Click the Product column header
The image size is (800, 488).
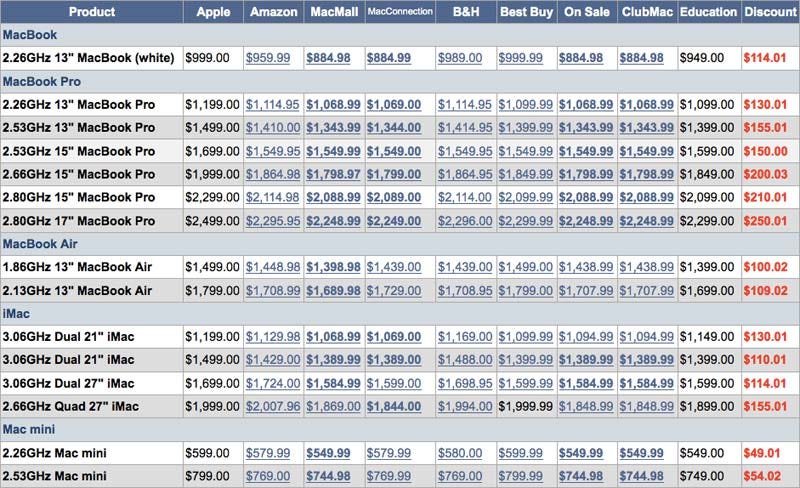[92, 12]
